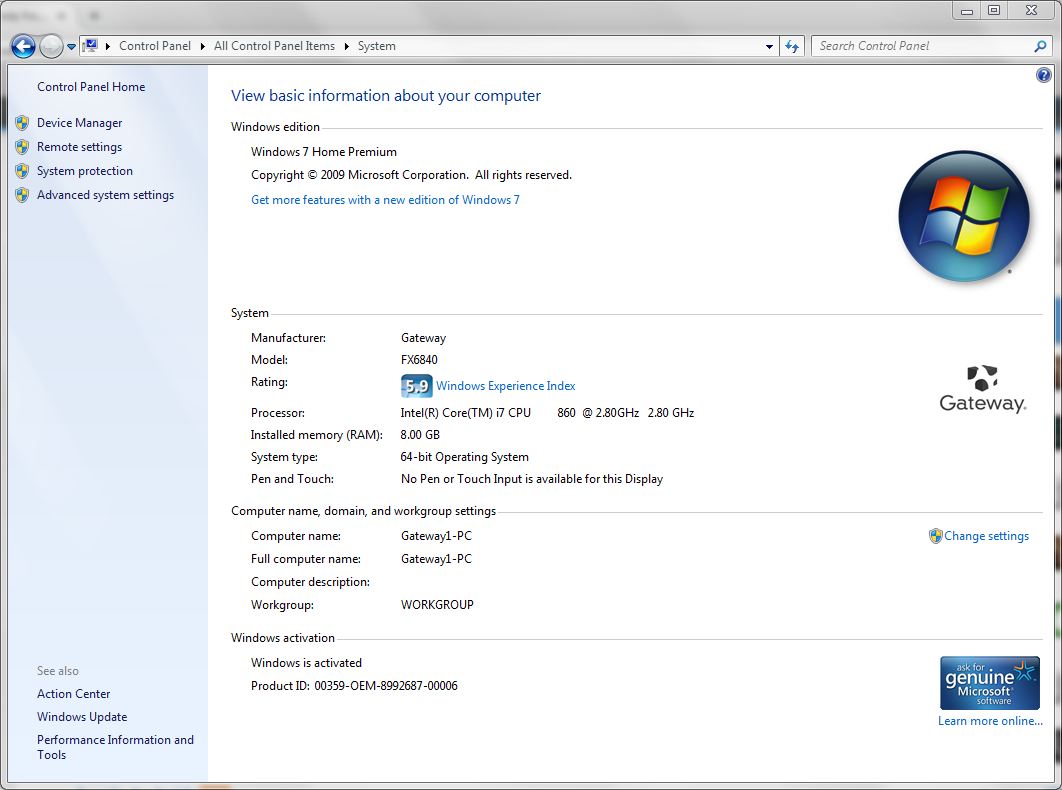Focus the Search Control Panel field

pos(925,46)
